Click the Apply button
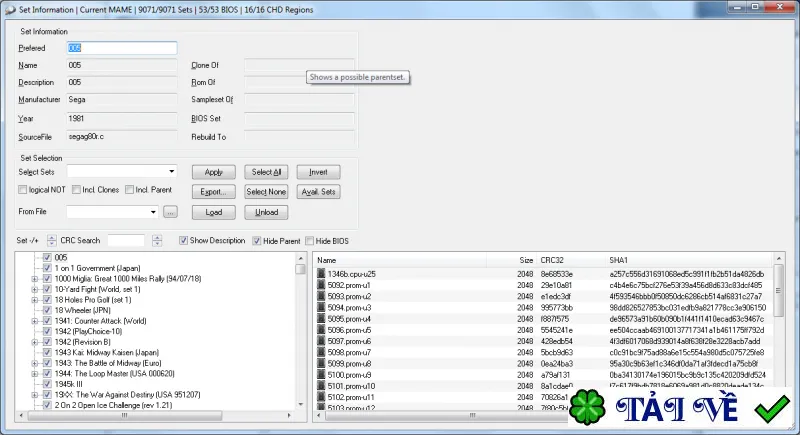The width and height of the screenshot is (800, 435). point(214,172)
